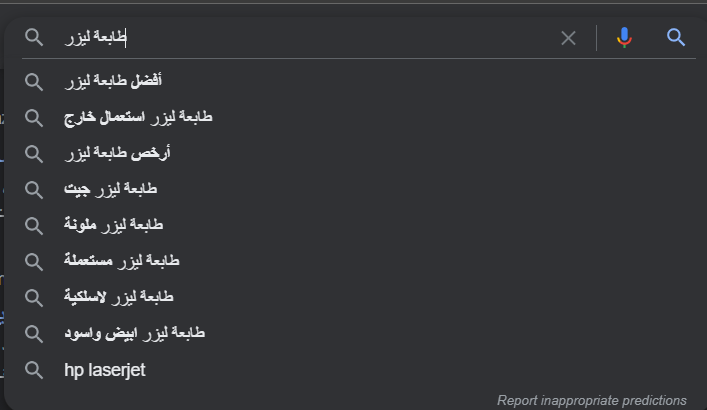The height and width of the screenshot is (410, 707).
Task: Select the suggestion طابعة ليزر لاسلكية
Action: pyautogui.click(x=118, y=297)
